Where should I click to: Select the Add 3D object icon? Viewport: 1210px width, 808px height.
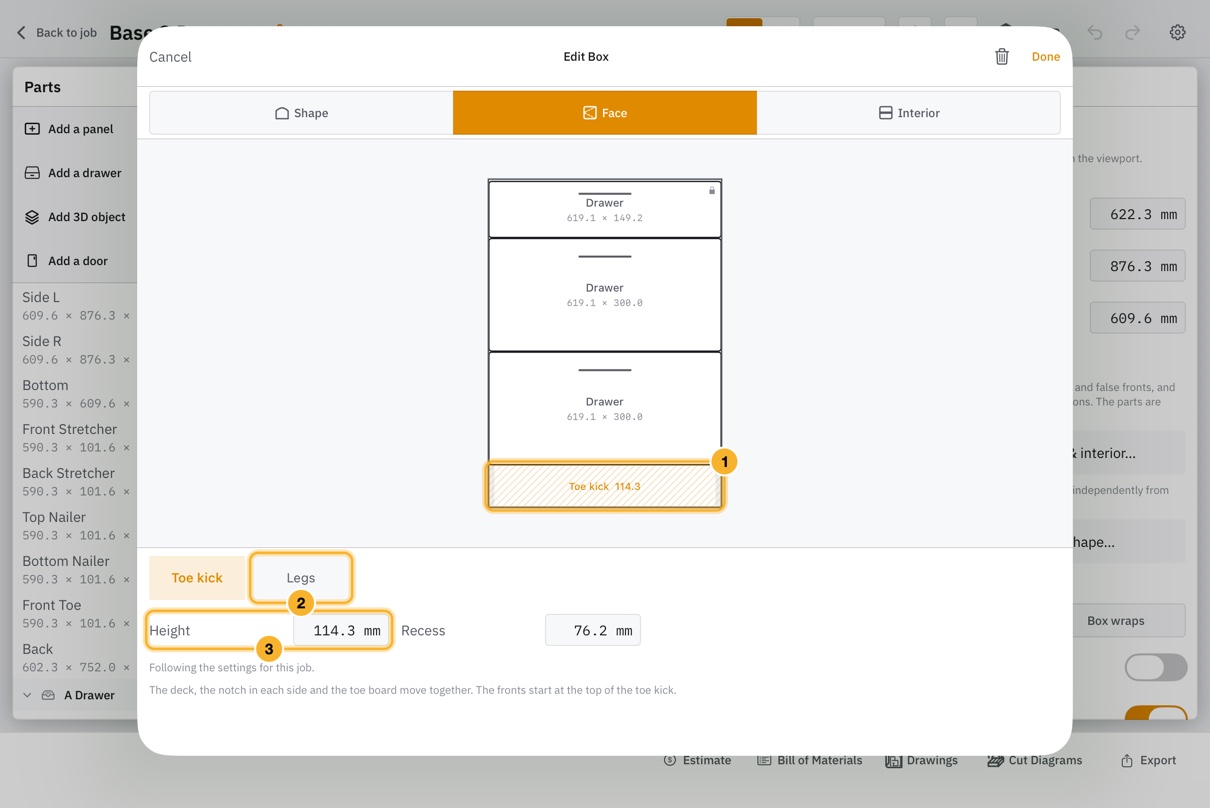32,217
